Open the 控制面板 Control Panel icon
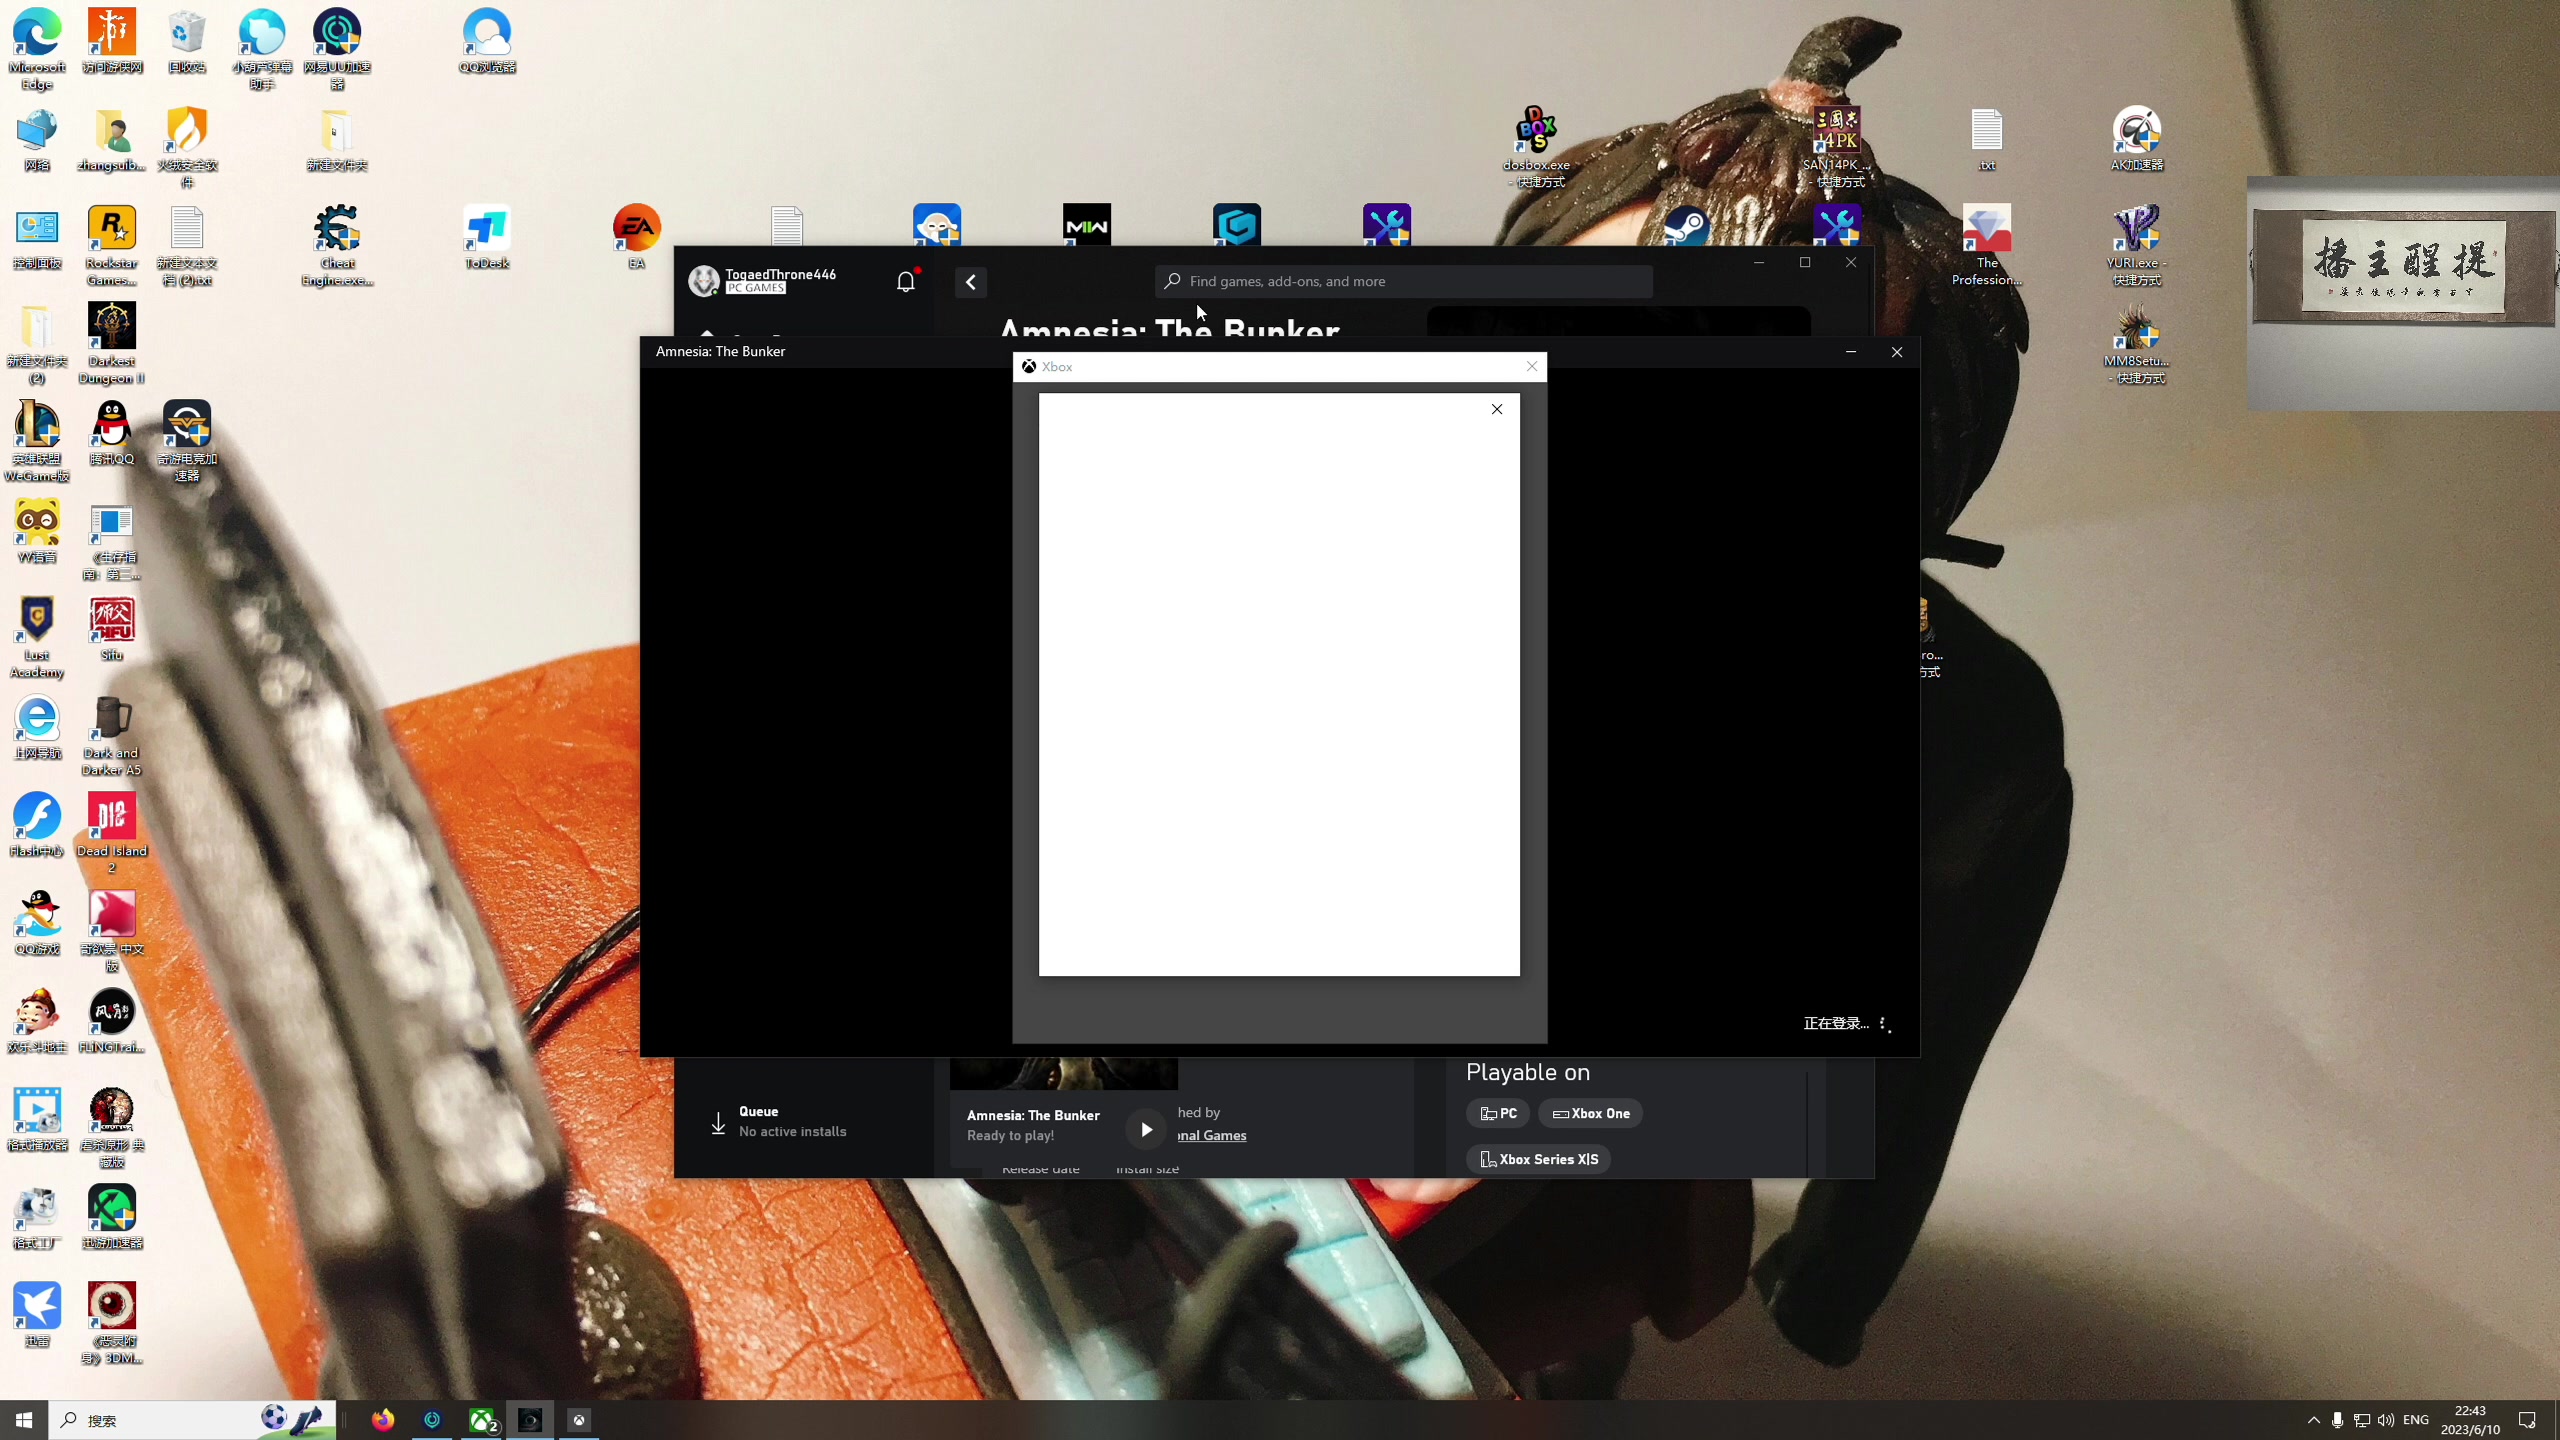Image resolution: width=2560 pixels, height=1440 pixels. coord(37,238)
